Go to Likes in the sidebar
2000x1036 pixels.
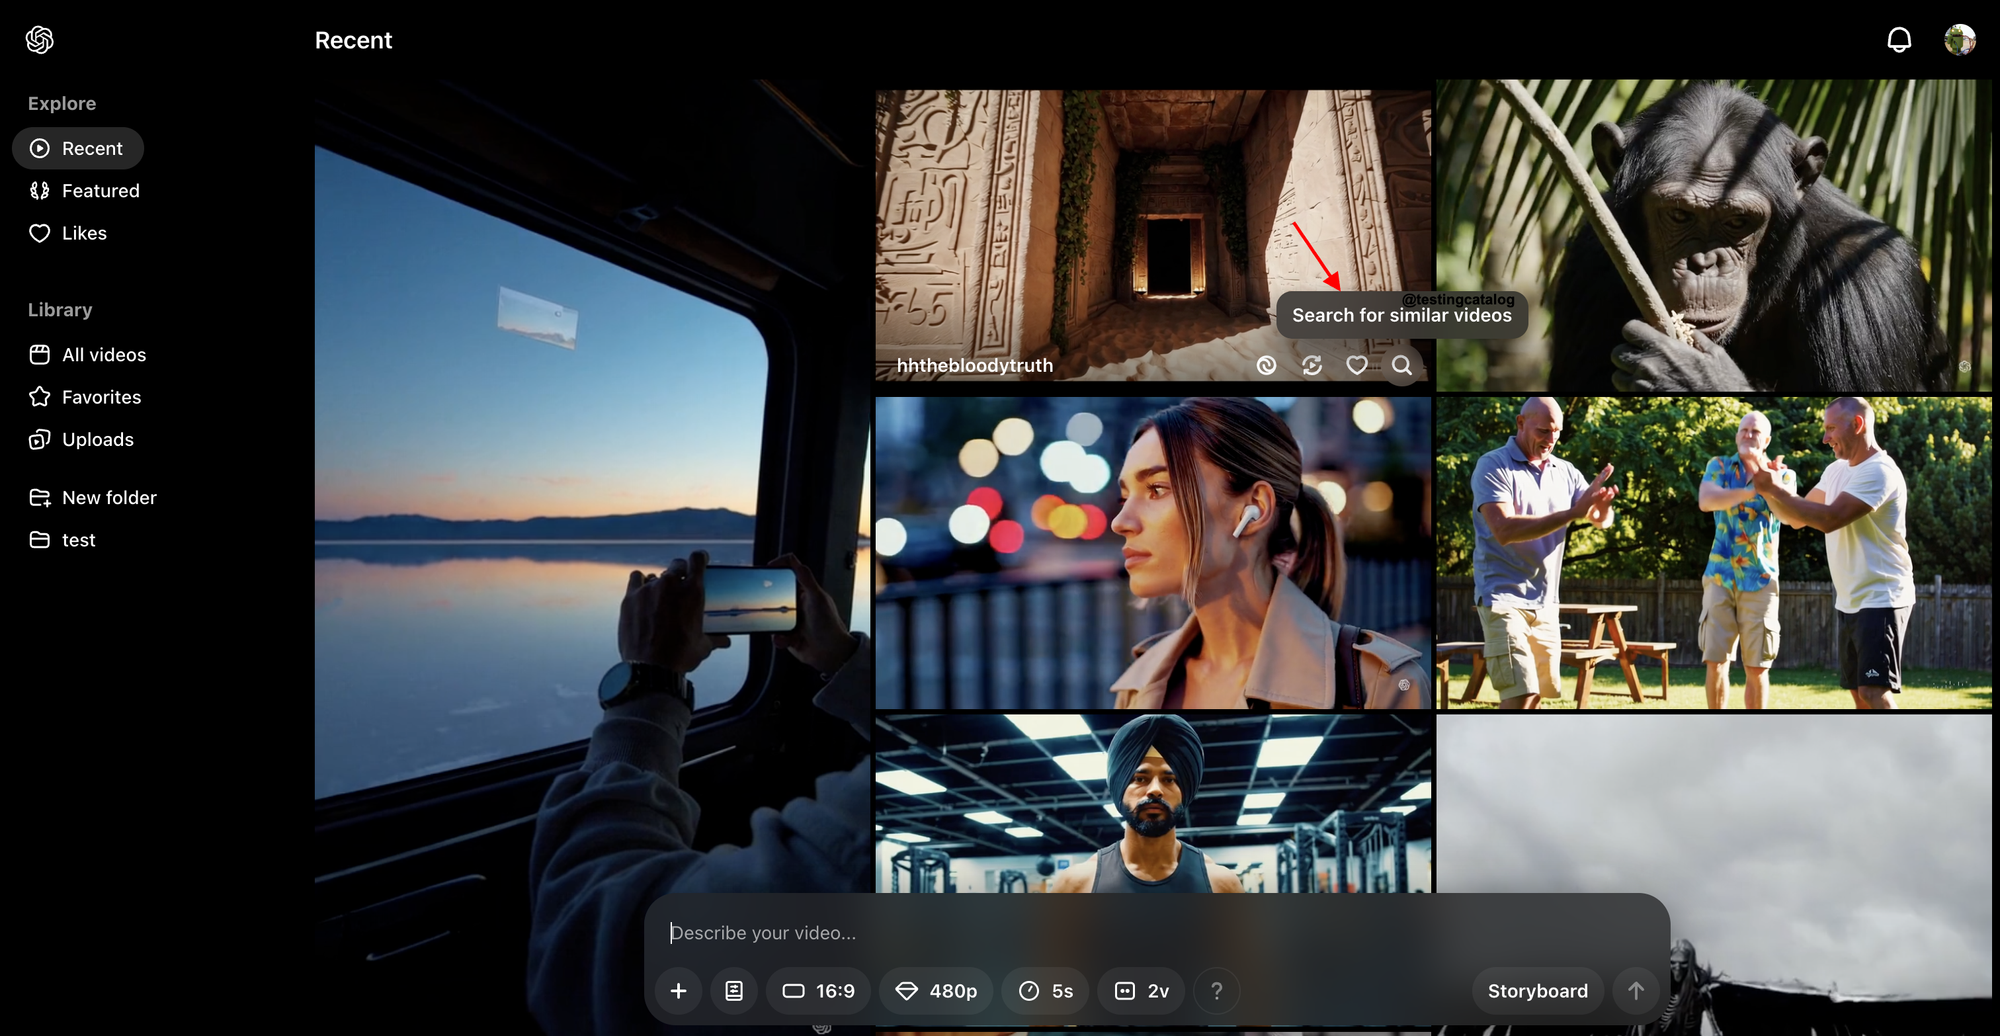click(x=68, y=233)
